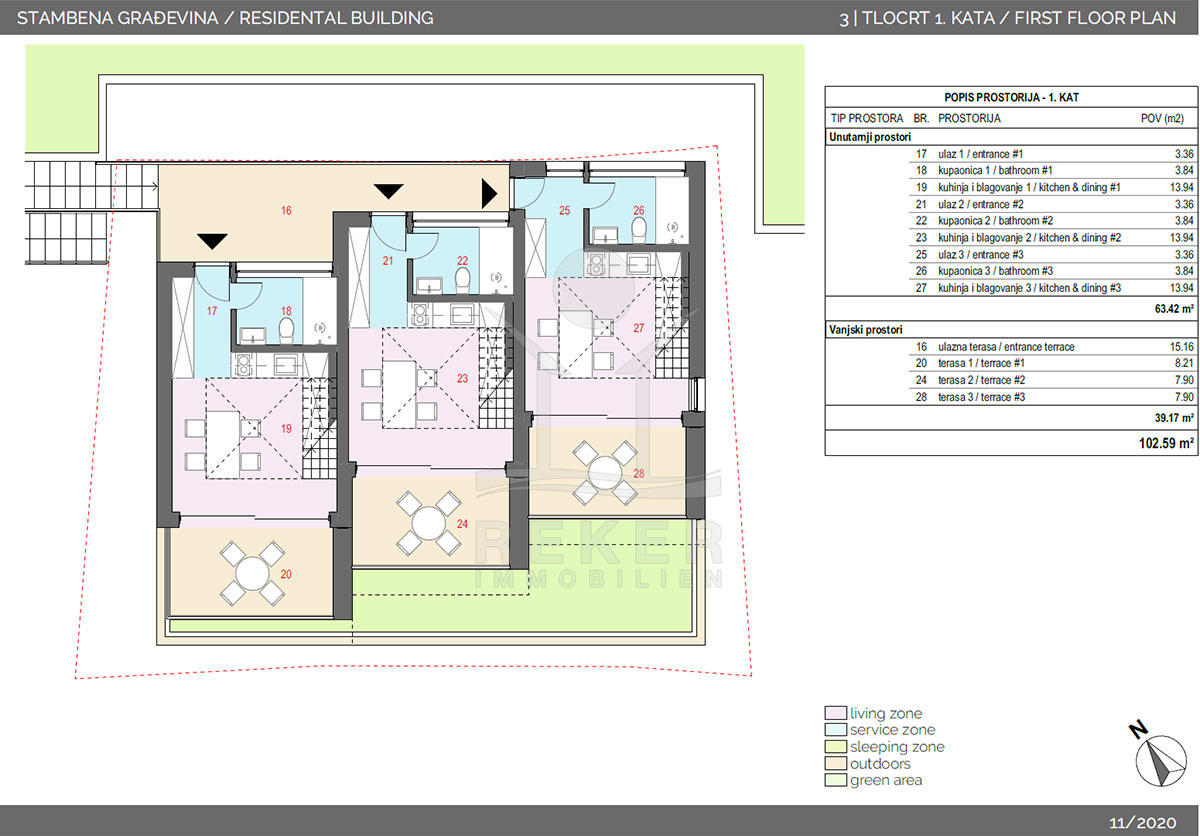This screenshot has width=1200, height=836.
Task: Select the round table on terrace 20
Action: click(x=250, y=574)
